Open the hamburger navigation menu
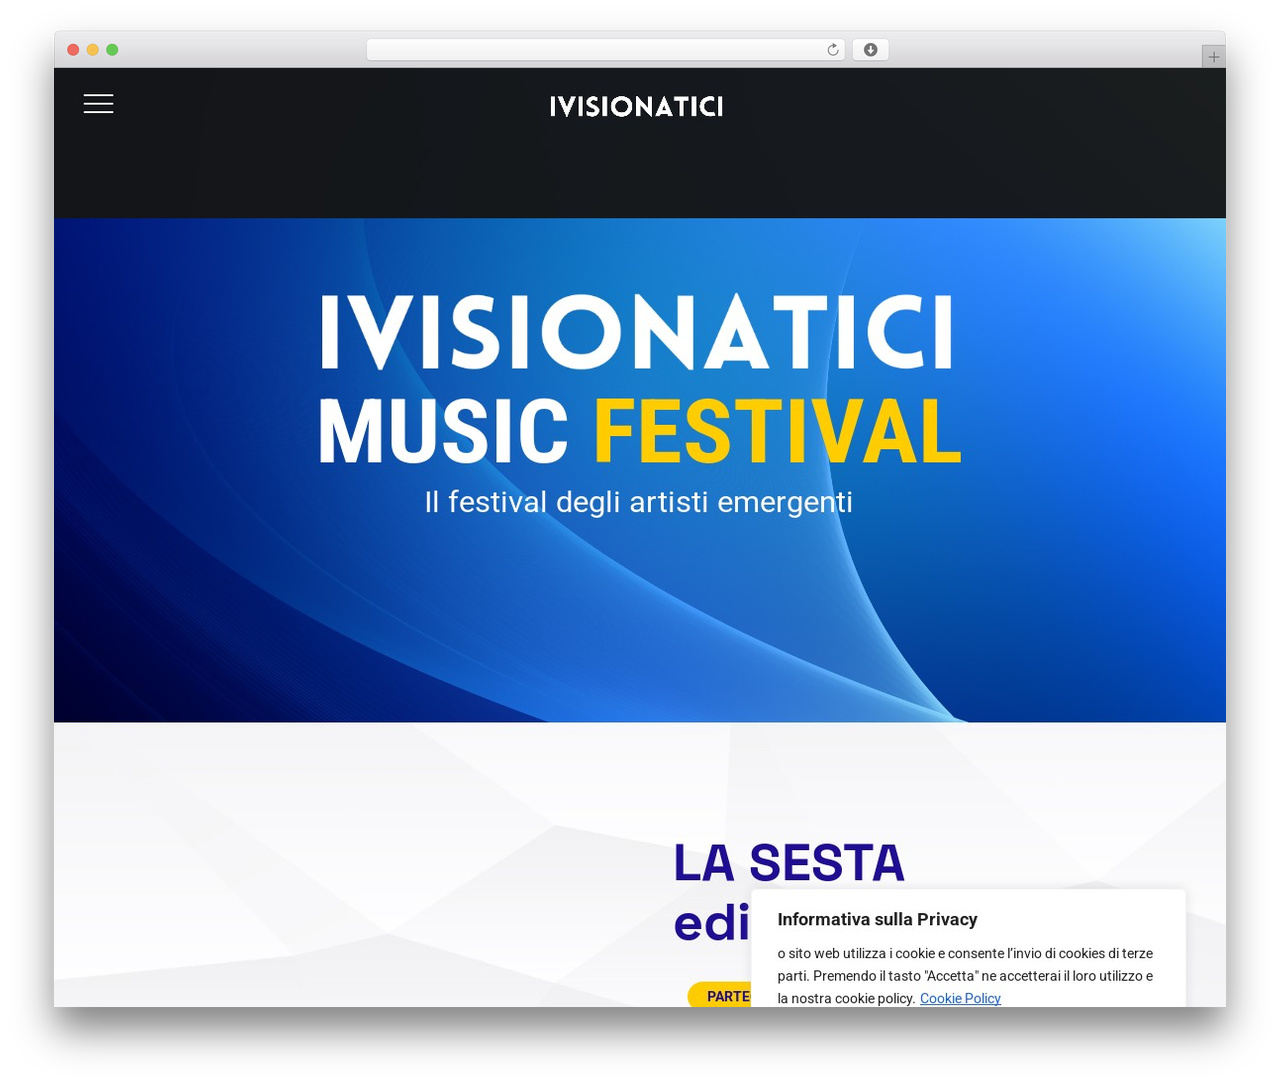Viewport: 1280px width, 1084px height. pos(98,104)
